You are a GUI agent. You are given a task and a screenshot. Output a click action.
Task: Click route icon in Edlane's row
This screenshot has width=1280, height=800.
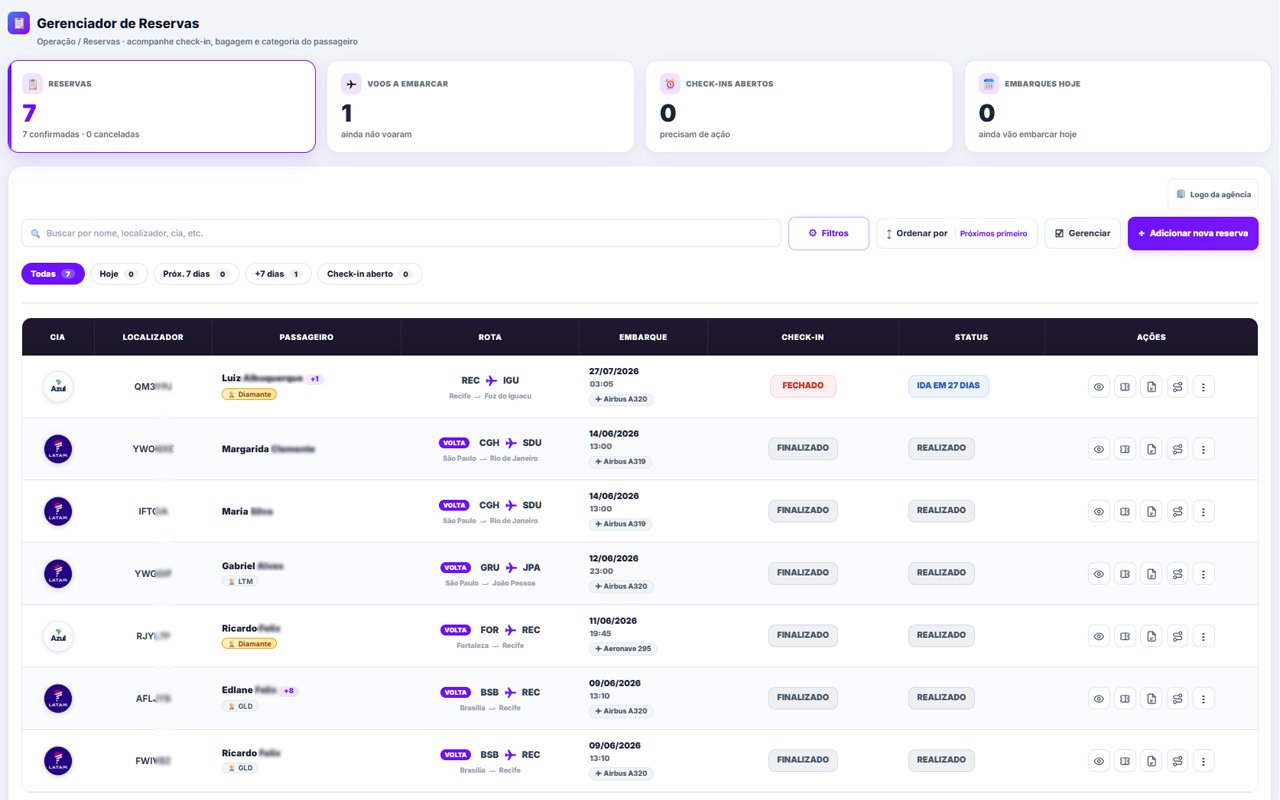click(x=1178, y=698)
